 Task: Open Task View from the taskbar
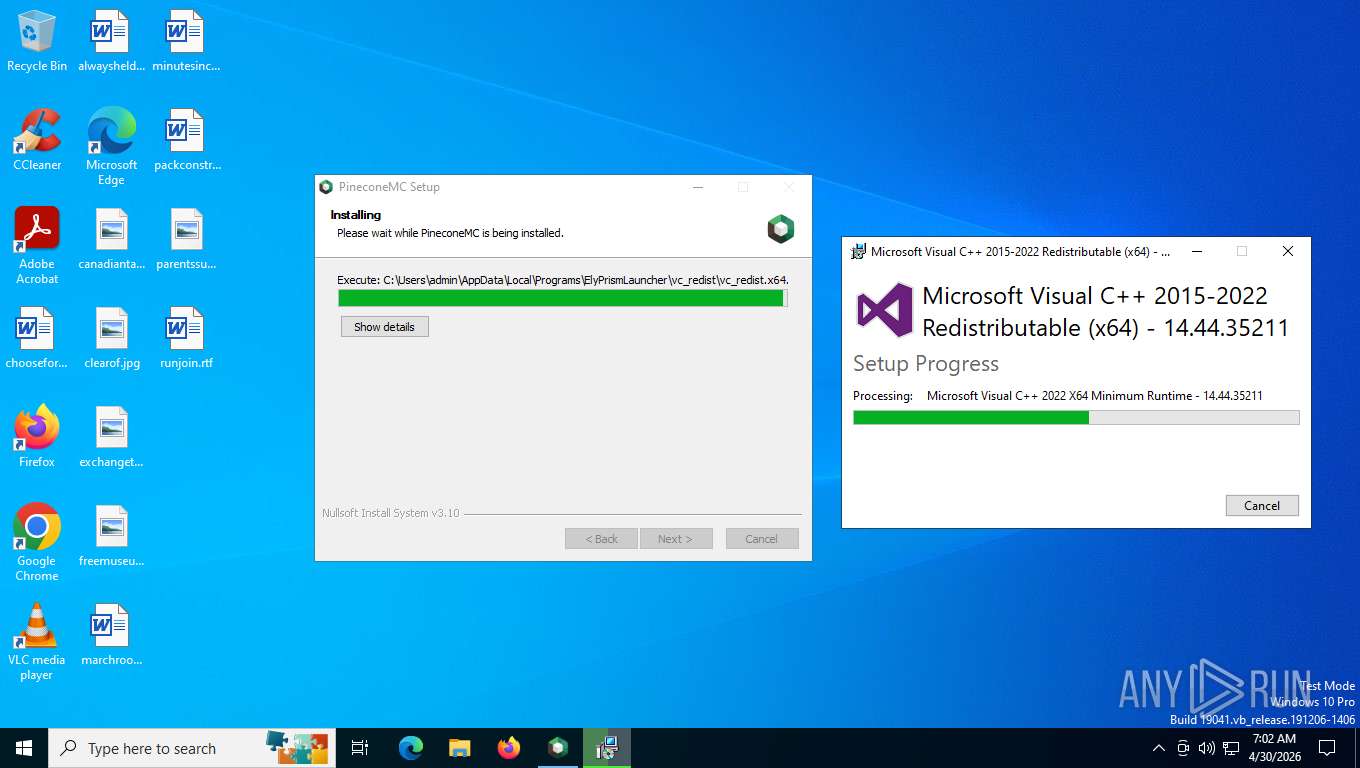coord(360,748)
